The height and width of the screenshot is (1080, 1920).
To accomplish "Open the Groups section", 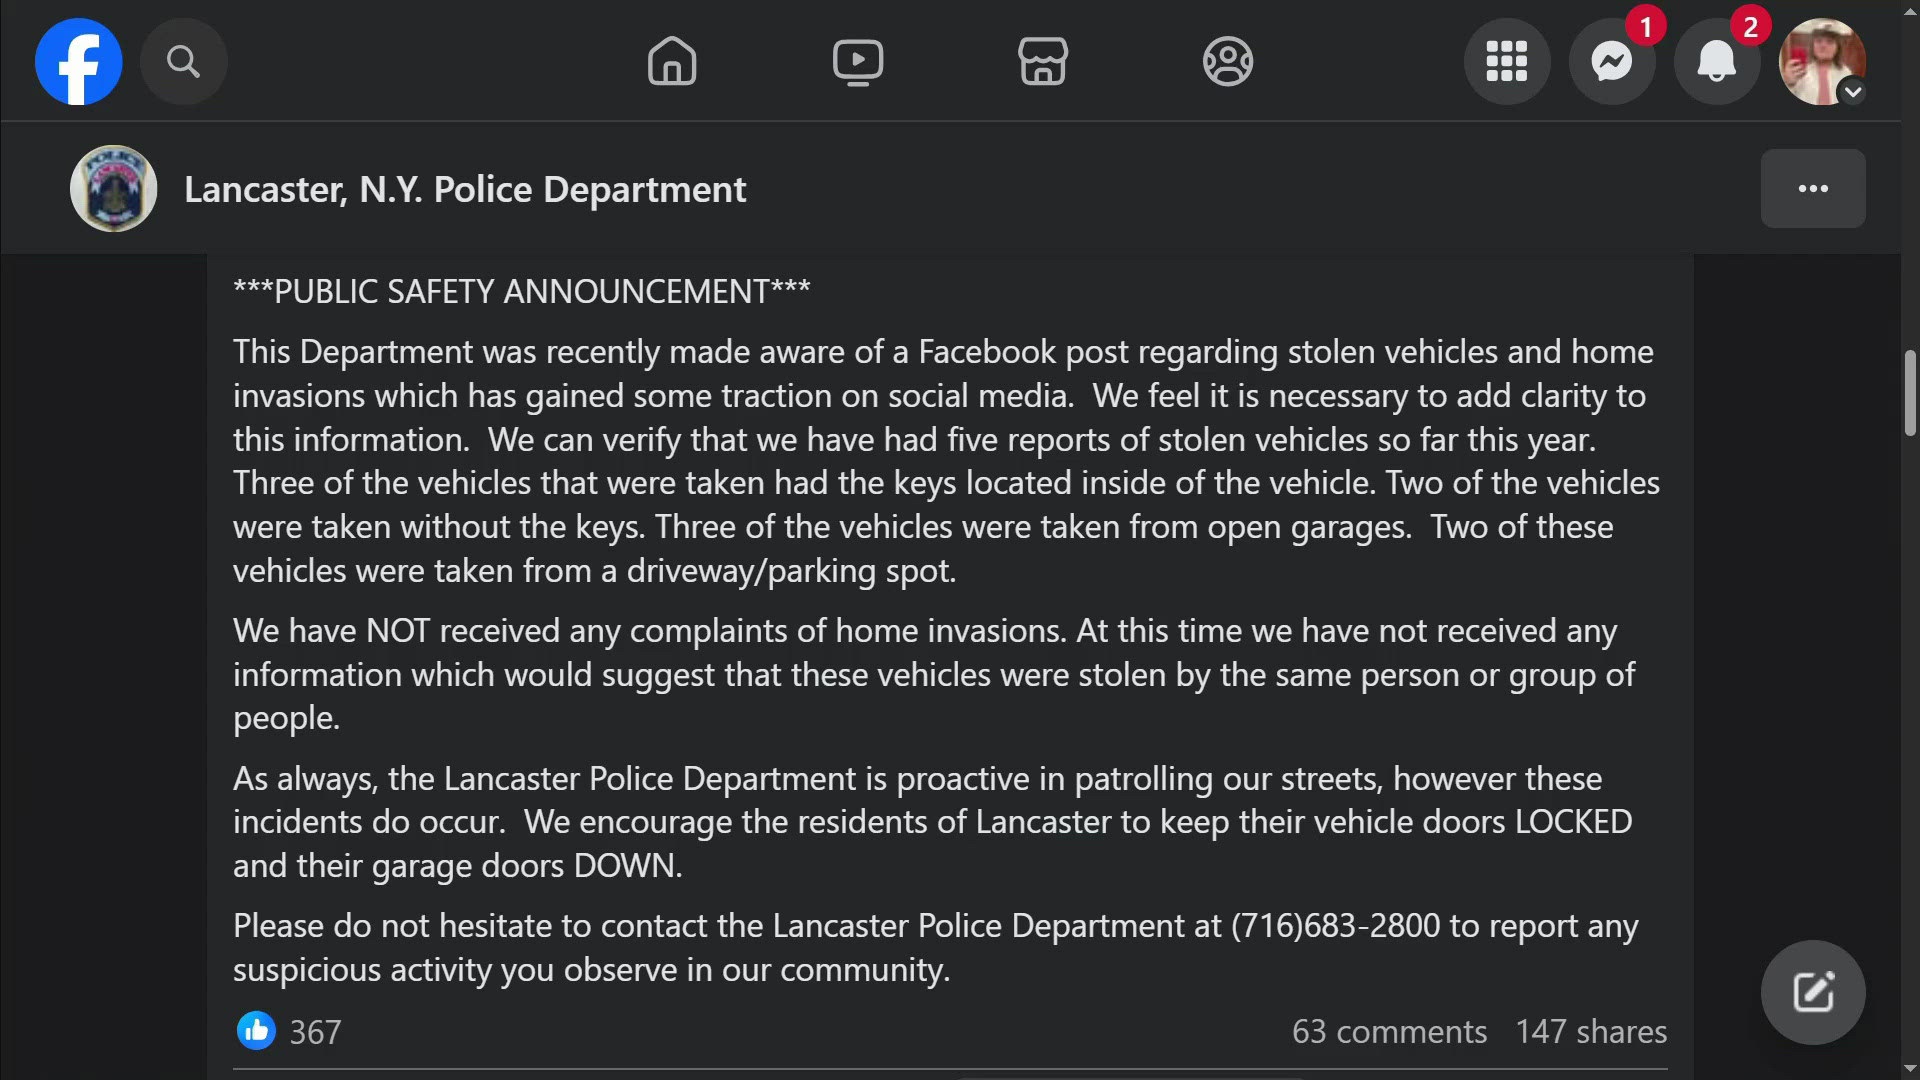I will 1227,61.
